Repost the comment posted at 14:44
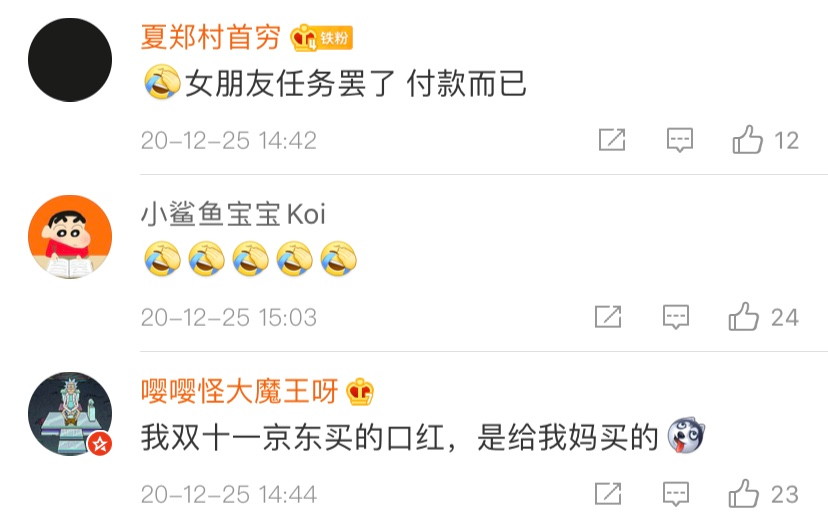This screenshot has height=519, width=828. tap(608, 494)
